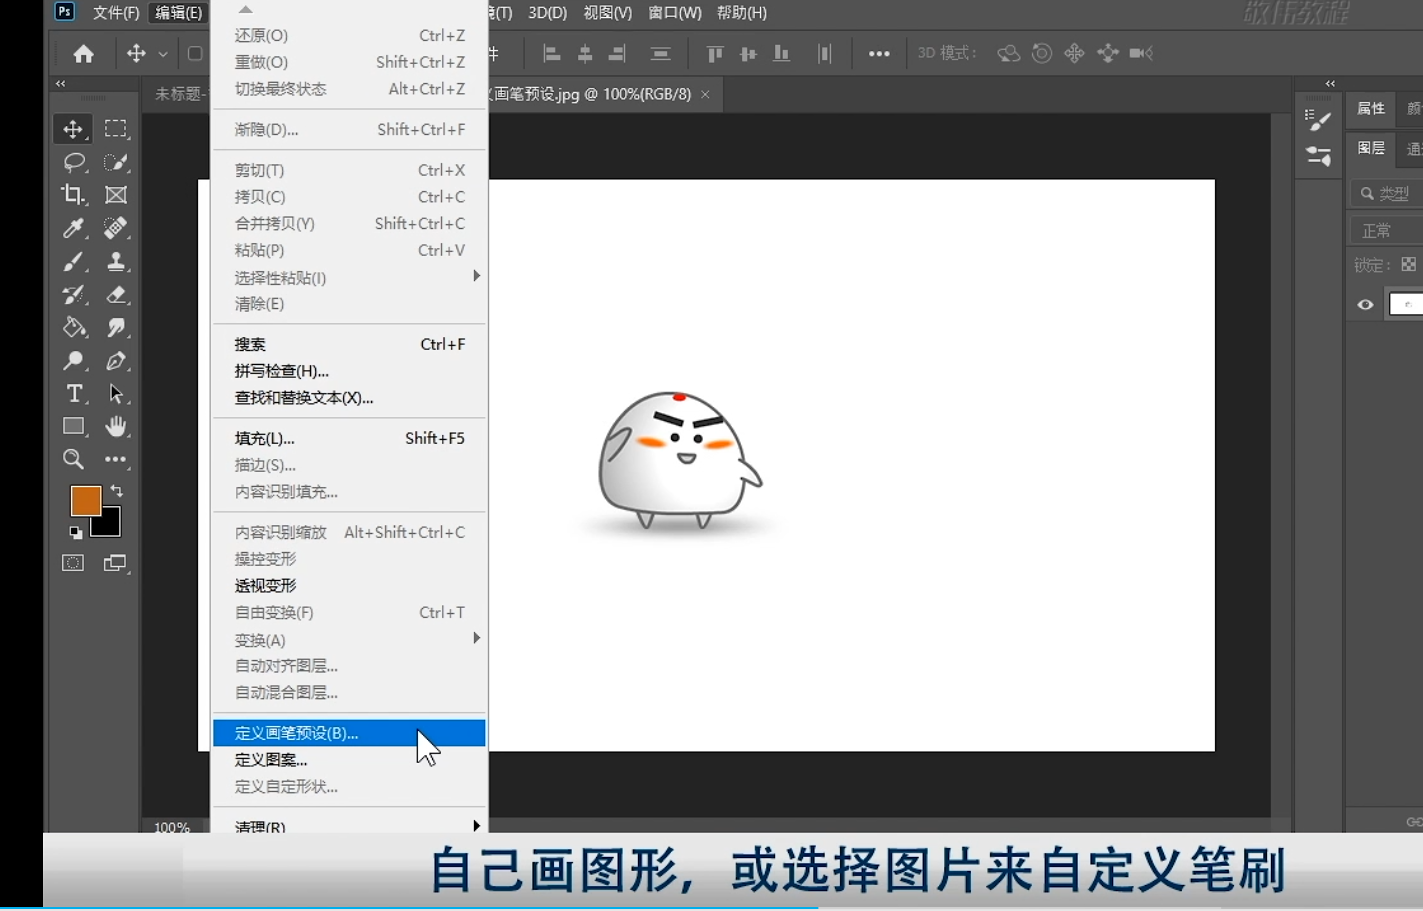
Task: Open the Edit Toolbar three-dots button
Action: tap(116, 459)
